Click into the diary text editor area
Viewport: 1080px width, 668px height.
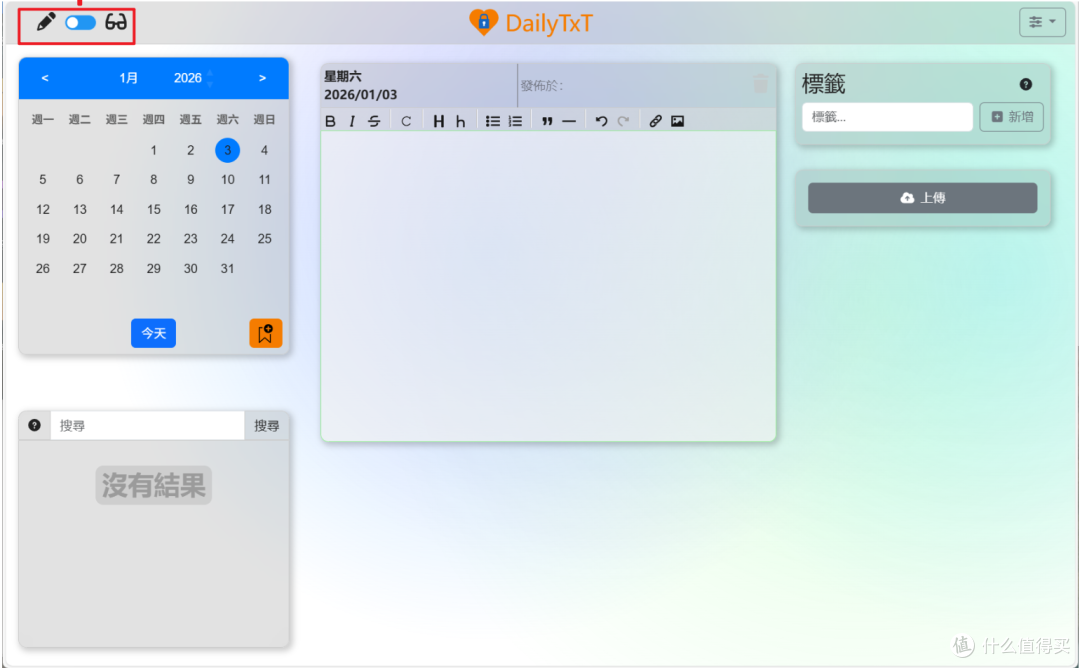pyautogui.click(x=548, y=285)
